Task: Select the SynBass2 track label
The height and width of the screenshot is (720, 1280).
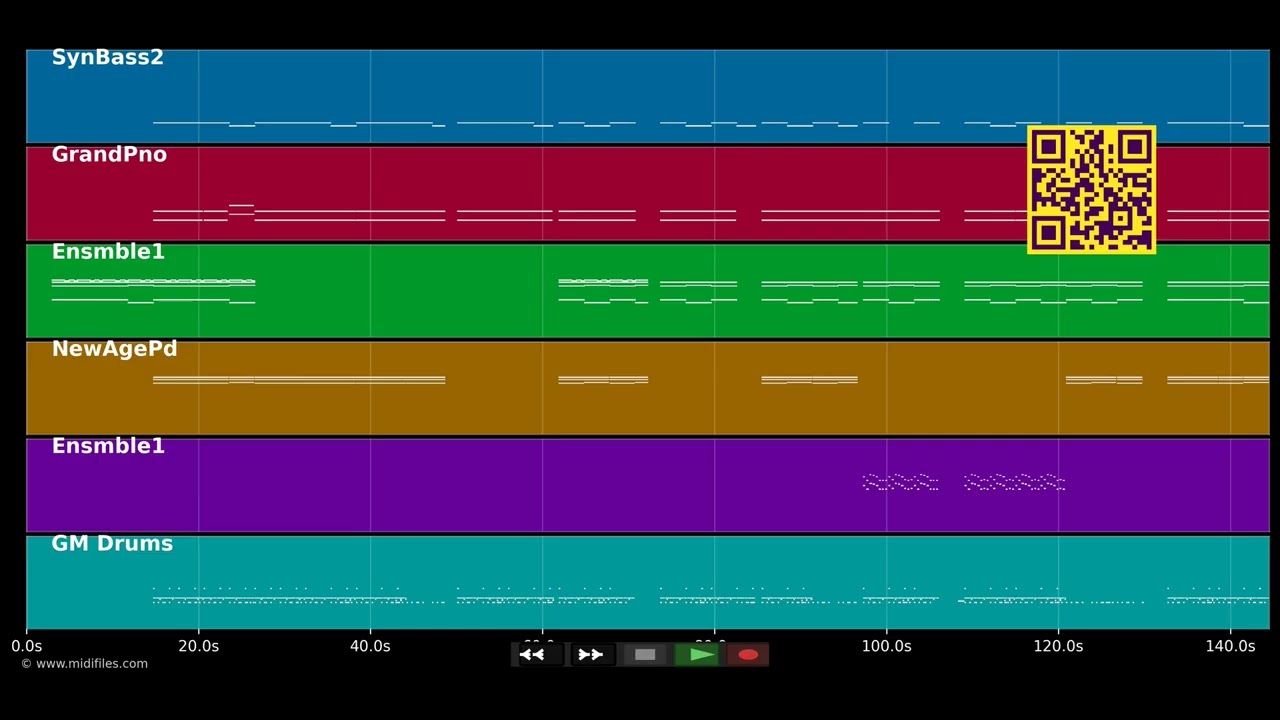Action: click(x=107, y=58)
